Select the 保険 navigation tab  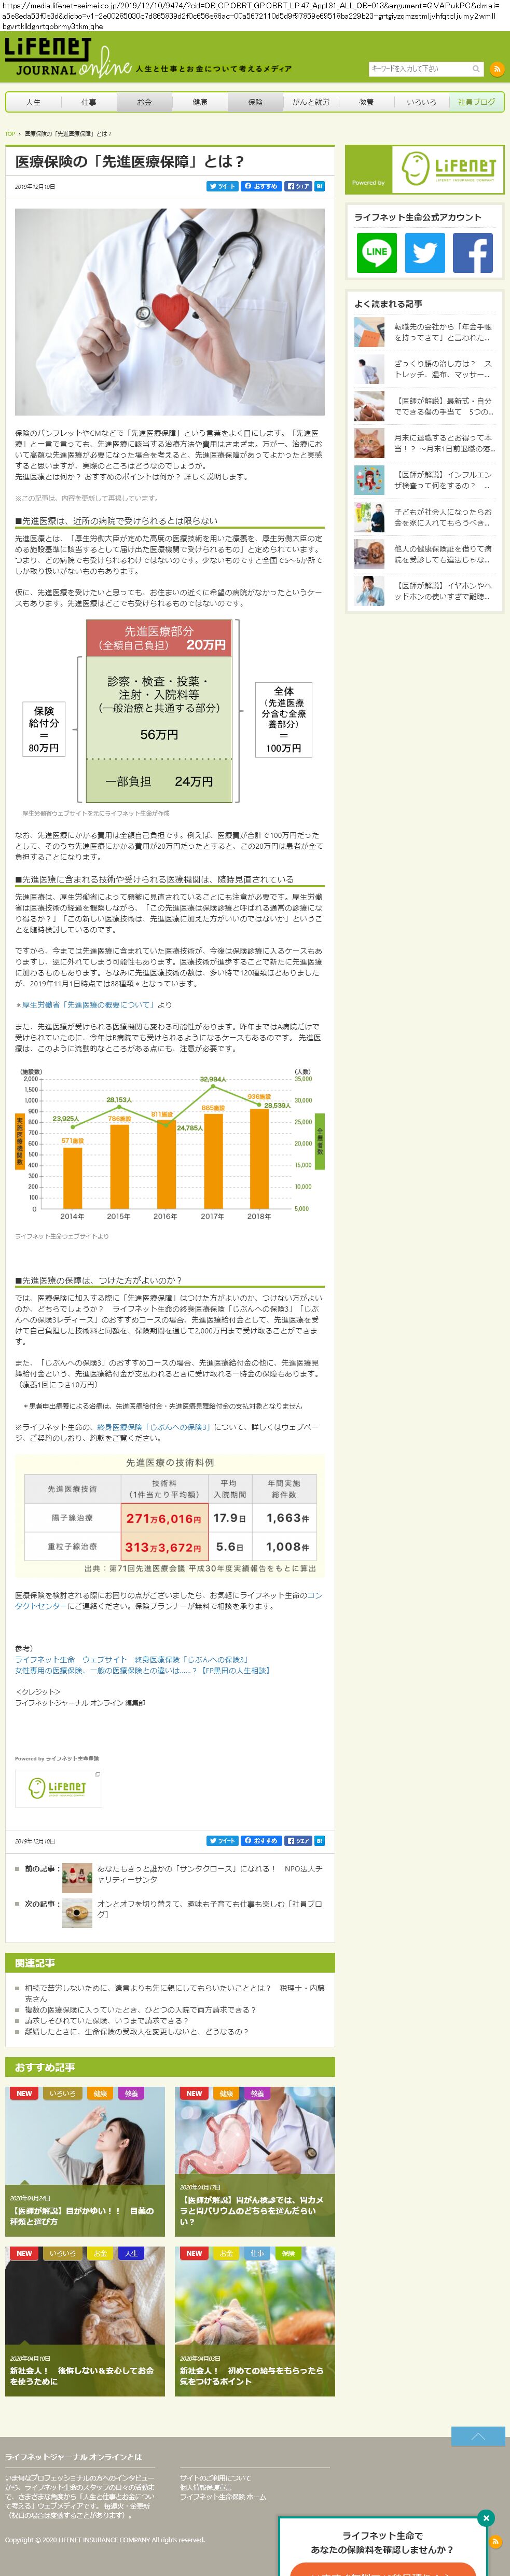point(255,102)
